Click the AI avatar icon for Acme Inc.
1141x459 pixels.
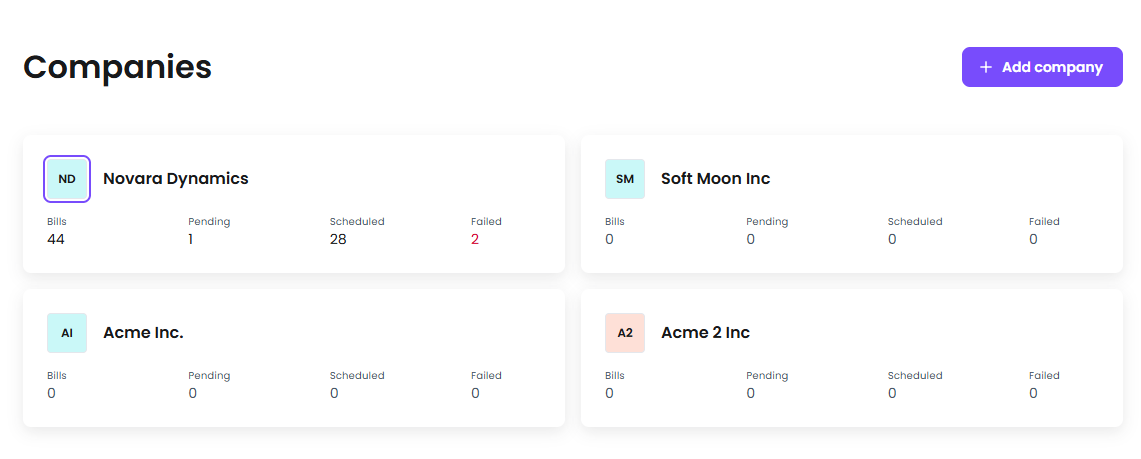pyautogui.click(x=67, y=333)
